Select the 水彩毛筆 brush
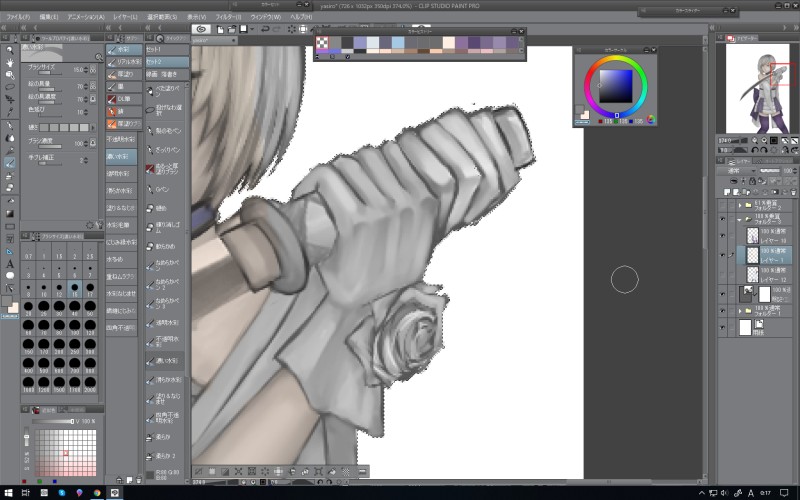 coord(121,224)
